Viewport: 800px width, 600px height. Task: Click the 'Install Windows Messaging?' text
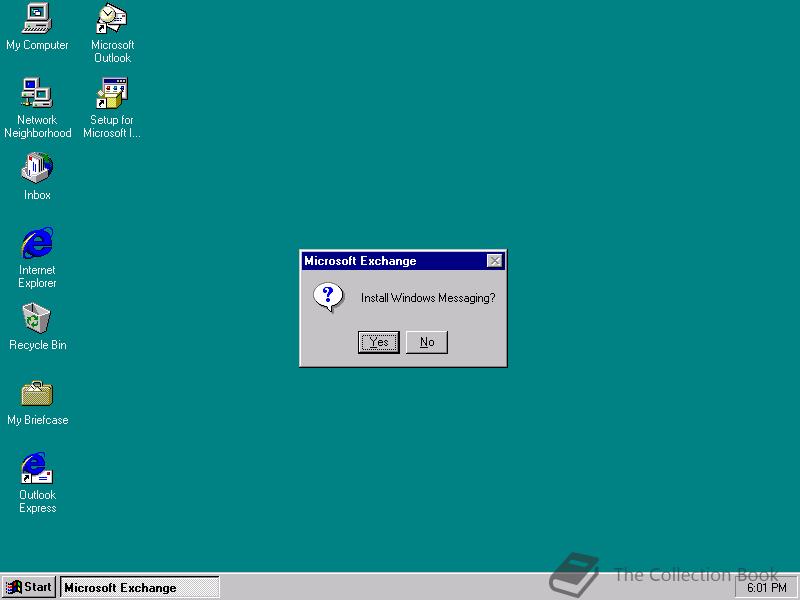(428, 298)
